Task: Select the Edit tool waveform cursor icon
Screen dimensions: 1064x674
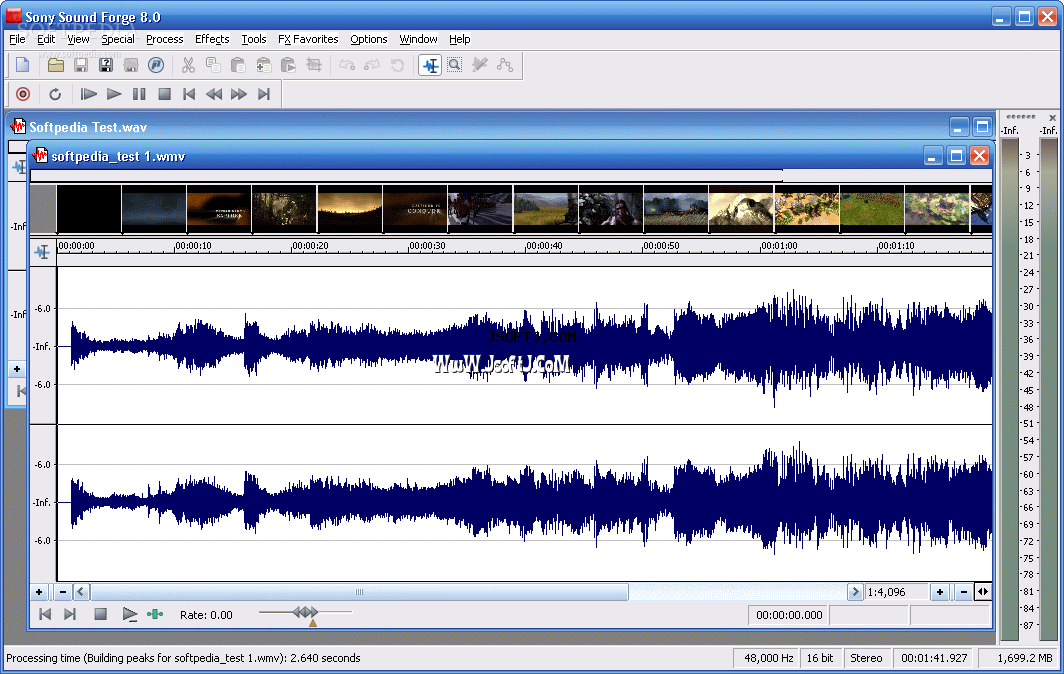Action: click(x=430, y=65)
